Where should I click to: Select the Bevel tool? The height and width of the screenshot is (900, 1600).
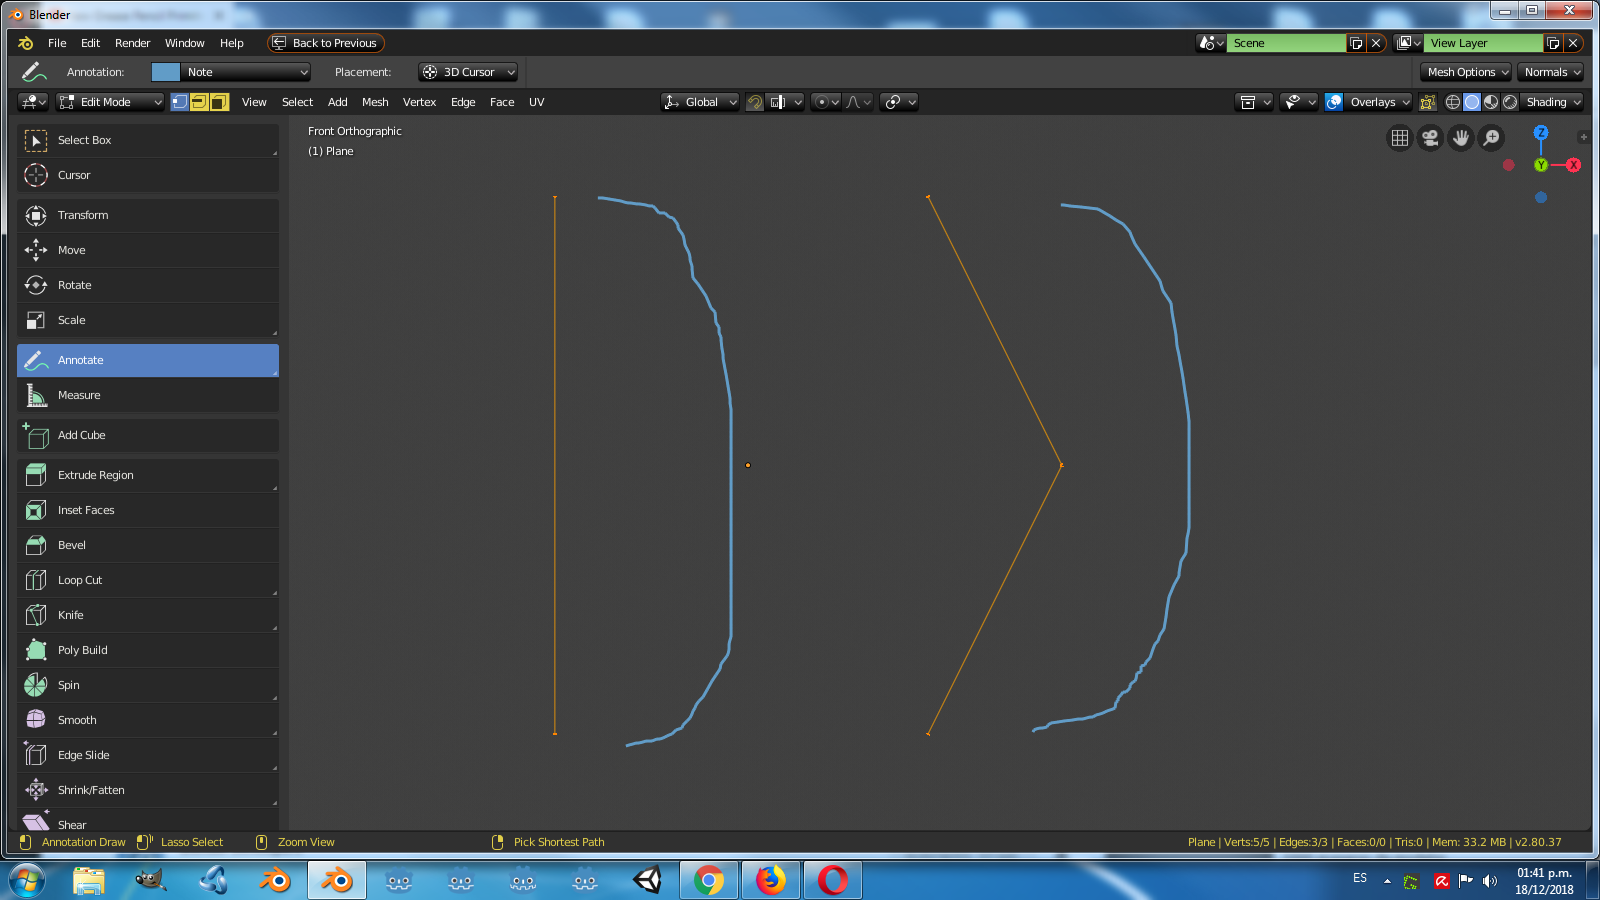(x=148, y=545)
